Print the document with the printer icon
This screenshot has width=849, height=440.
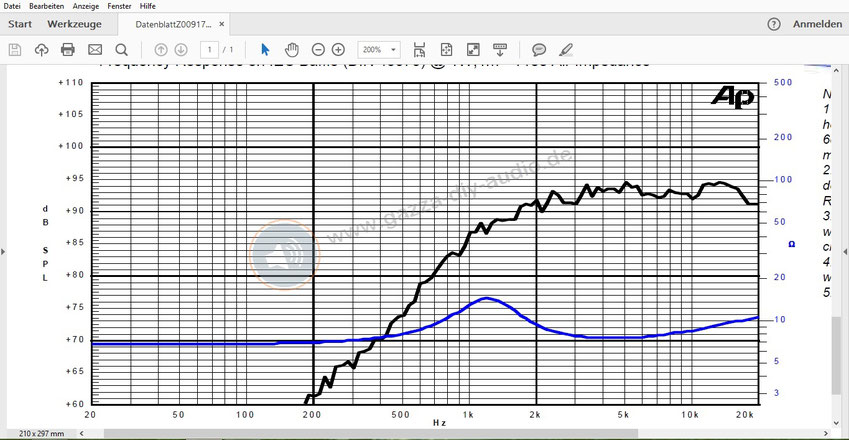68,50
